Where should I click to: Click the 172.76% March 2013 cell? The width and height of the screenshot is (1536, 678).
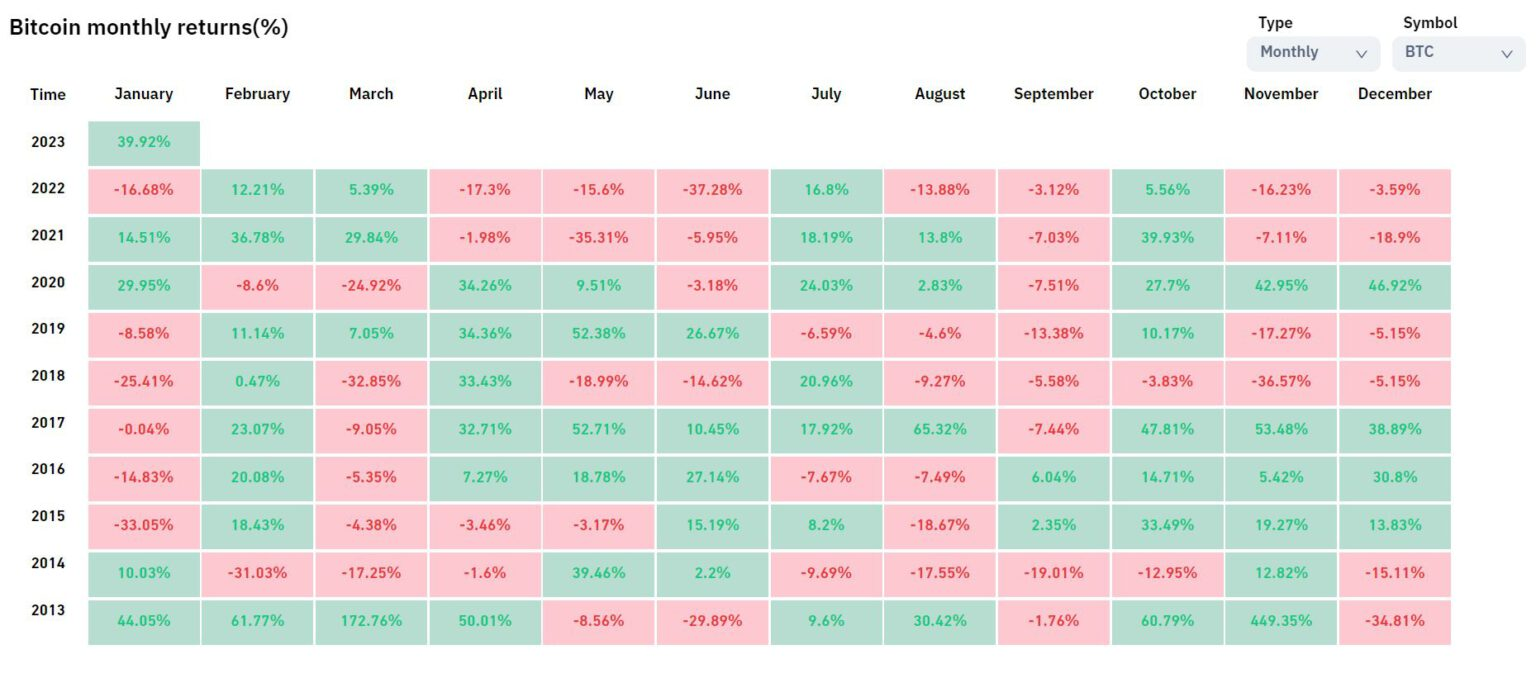tap(371, 621)
